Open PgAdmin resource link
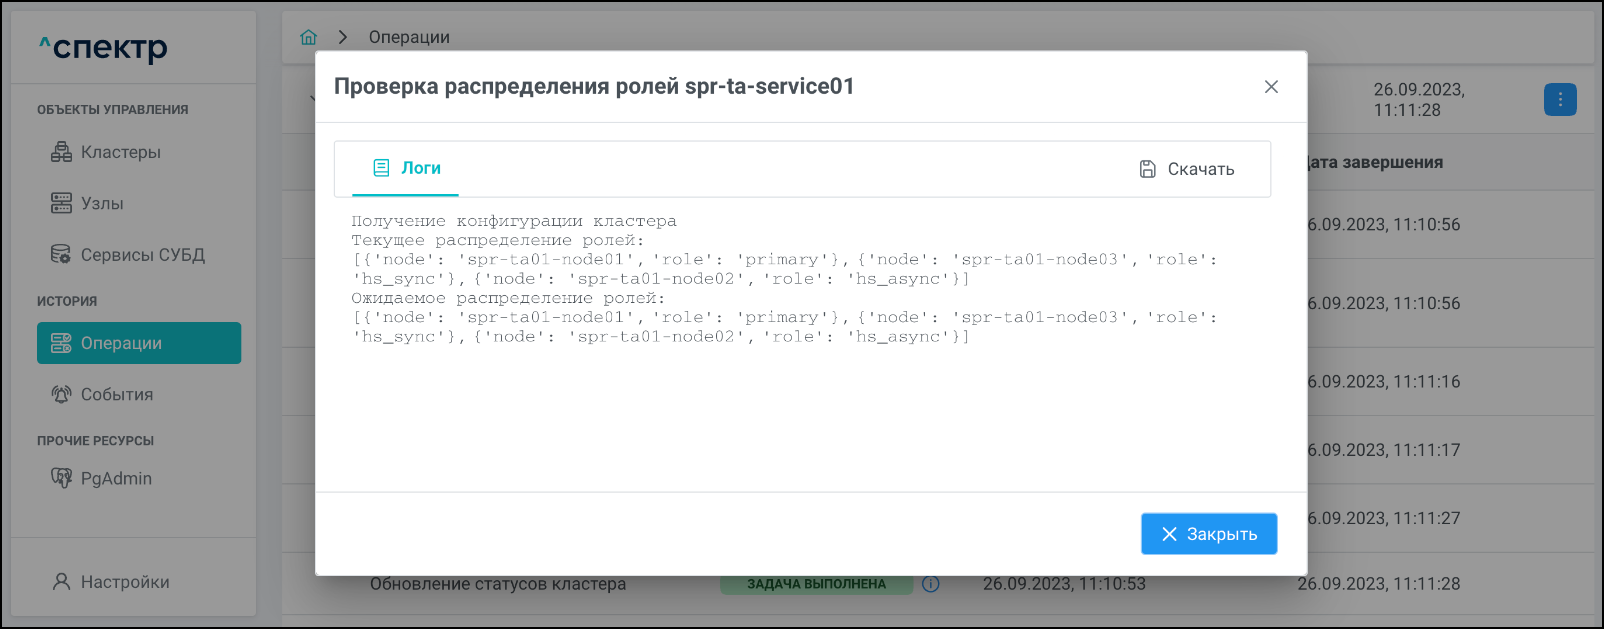Viewport: 1604px width, 630px height. [116, 478]
